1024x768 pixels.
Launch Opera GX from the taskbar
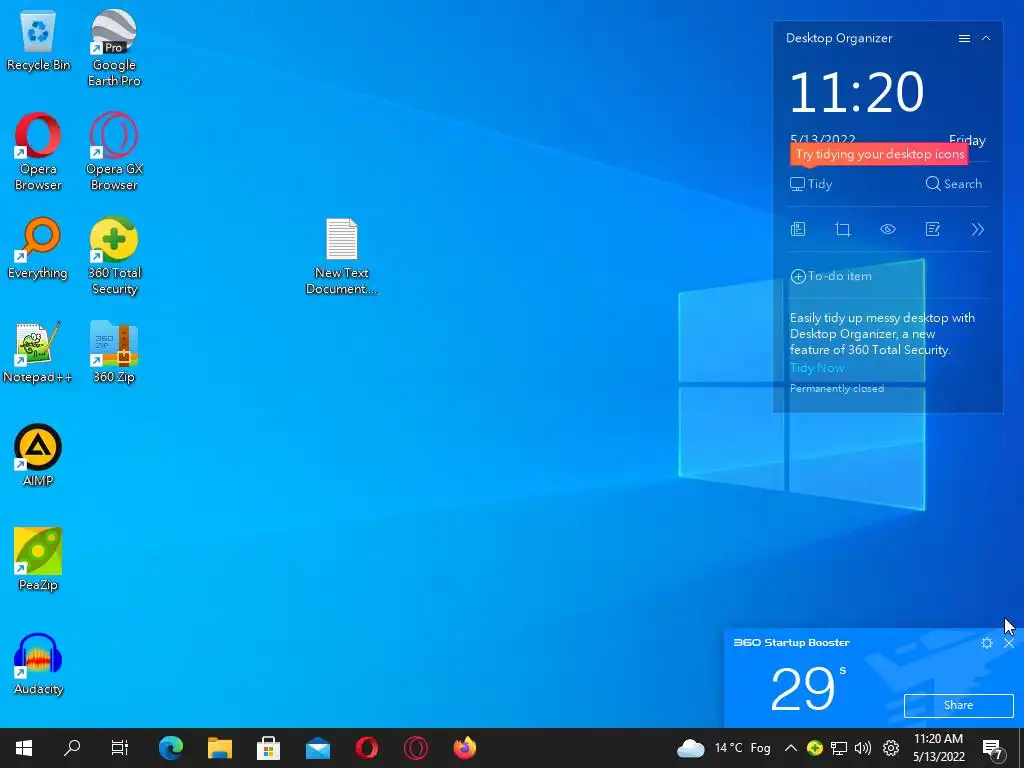click(416, 748)
